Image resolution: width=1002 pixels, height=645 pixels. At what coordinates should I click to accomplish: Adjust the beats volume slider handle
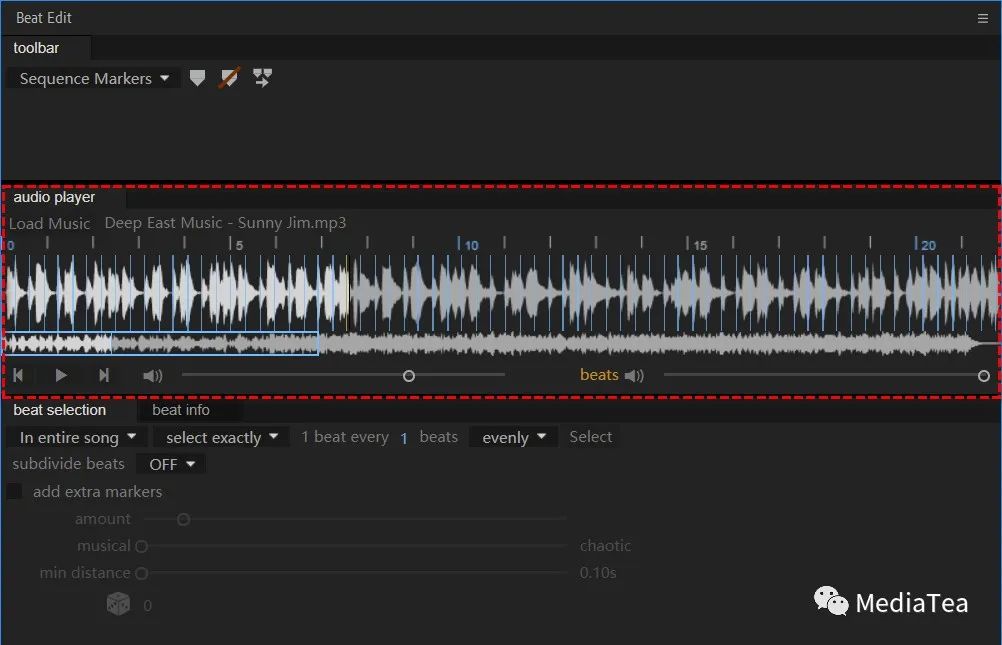(983, 376)
